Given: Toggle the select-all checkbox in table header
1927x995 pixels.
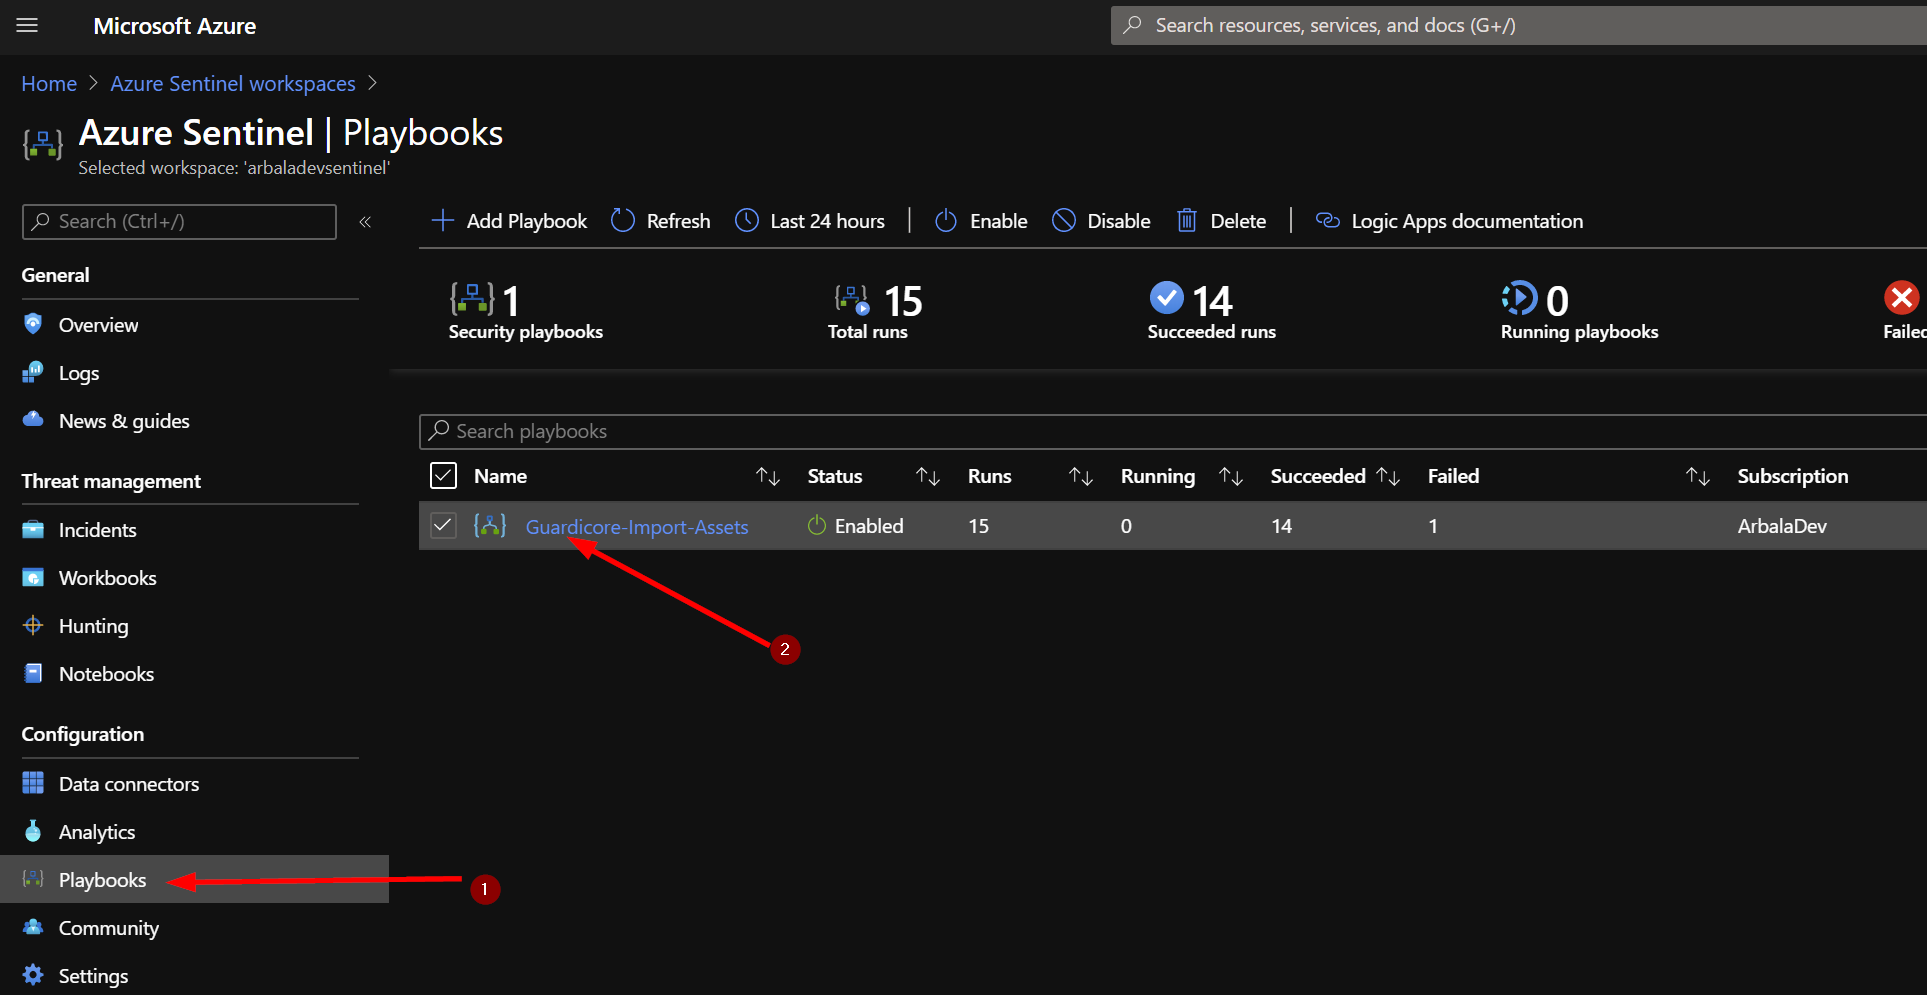Looking at the screenshot, I should point(443,475).
